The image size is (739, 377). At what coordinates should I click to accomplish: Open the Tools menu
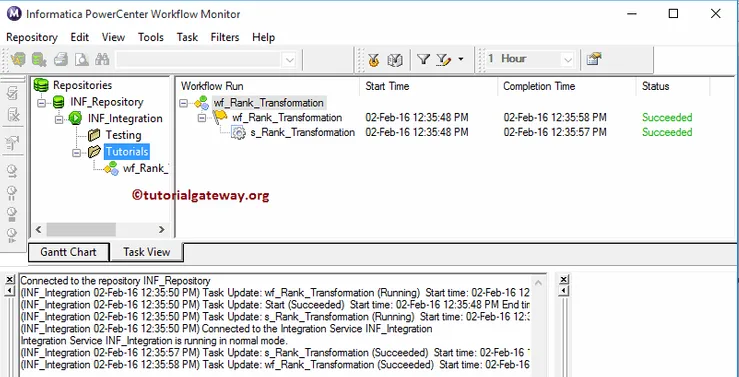click(x=151, y=37)
